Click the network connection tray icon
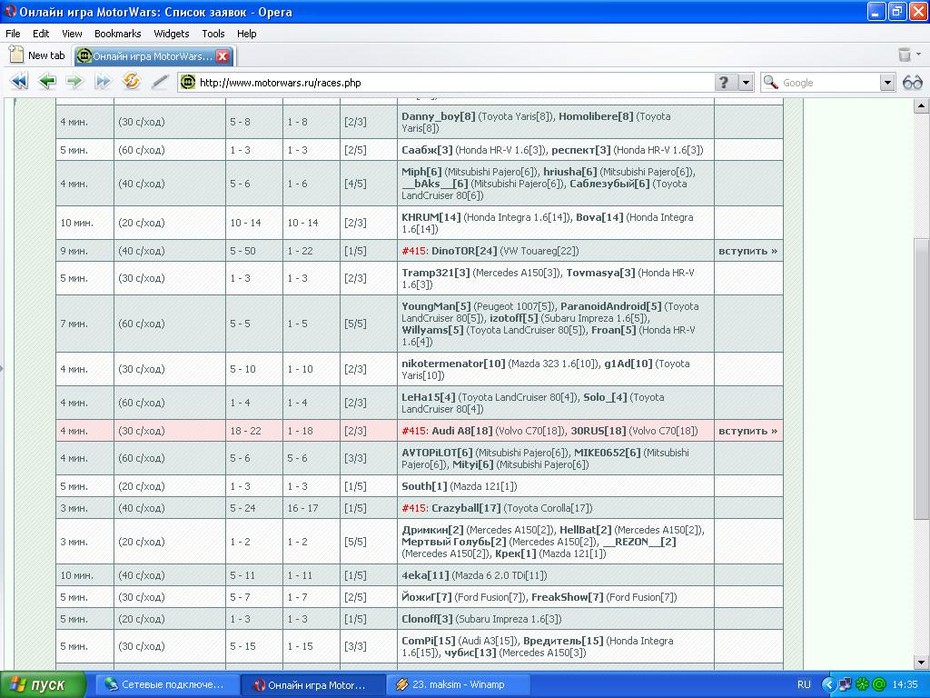The width and height of the screenshot is (930, 698). click(x=845, y=685)
